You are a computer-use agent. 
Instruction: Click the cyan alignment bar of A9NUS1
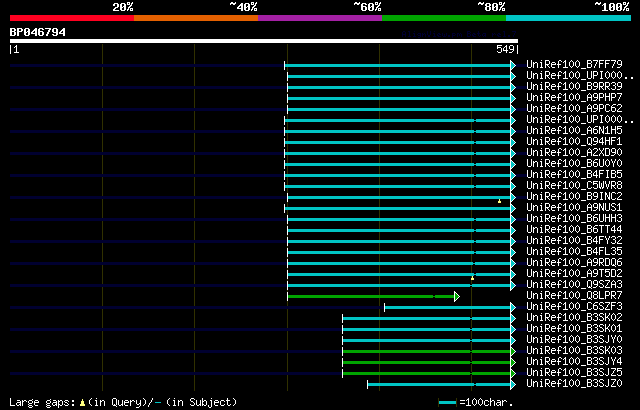398,208
